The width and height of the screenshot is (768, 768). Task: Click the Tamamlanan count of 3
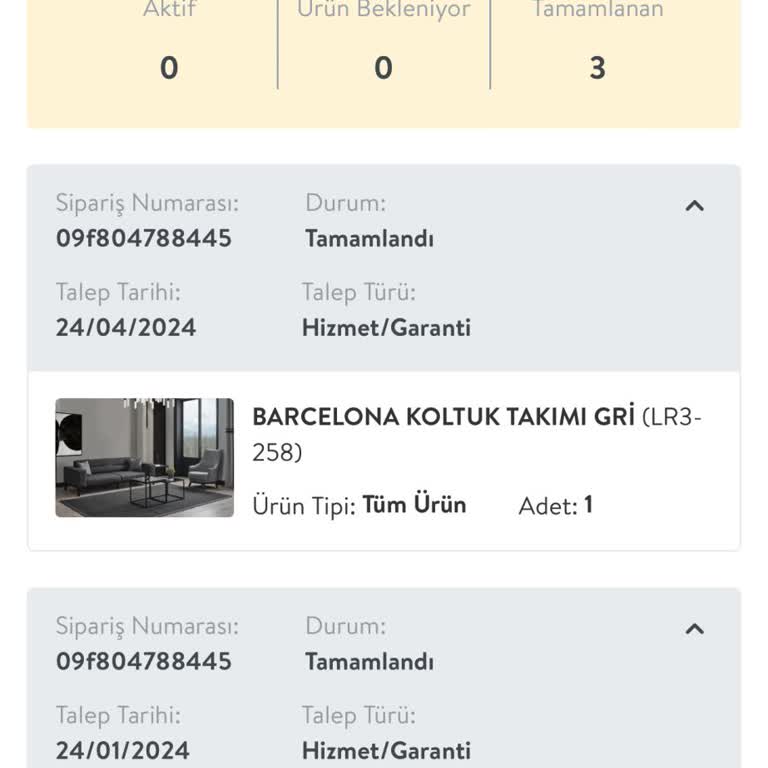(x=598, y=68)
